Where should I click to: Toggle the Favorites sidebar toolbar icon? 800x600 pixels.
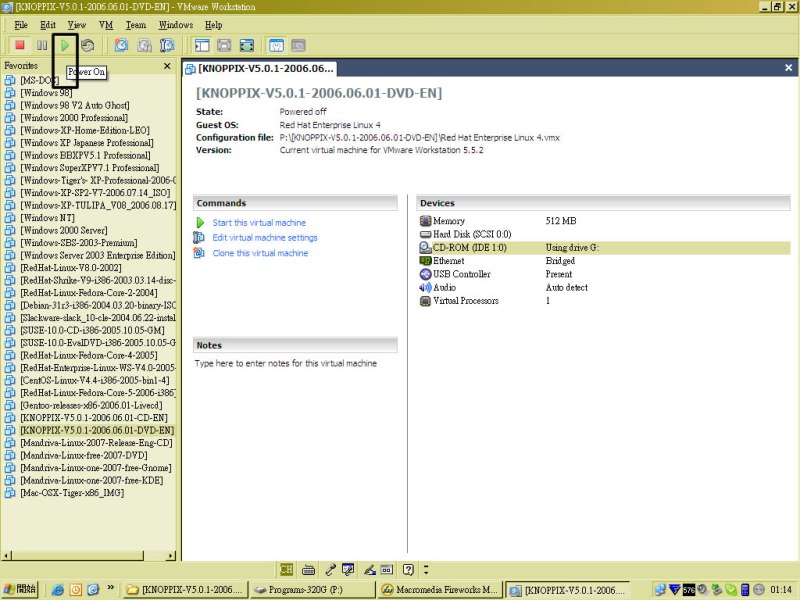202,45
